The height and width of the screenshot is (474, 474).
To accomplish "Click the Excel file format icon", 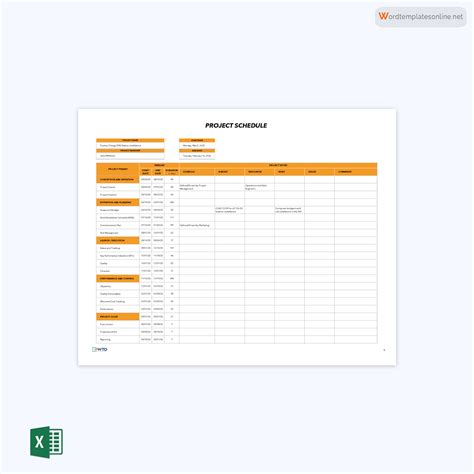I will (46, 442).
